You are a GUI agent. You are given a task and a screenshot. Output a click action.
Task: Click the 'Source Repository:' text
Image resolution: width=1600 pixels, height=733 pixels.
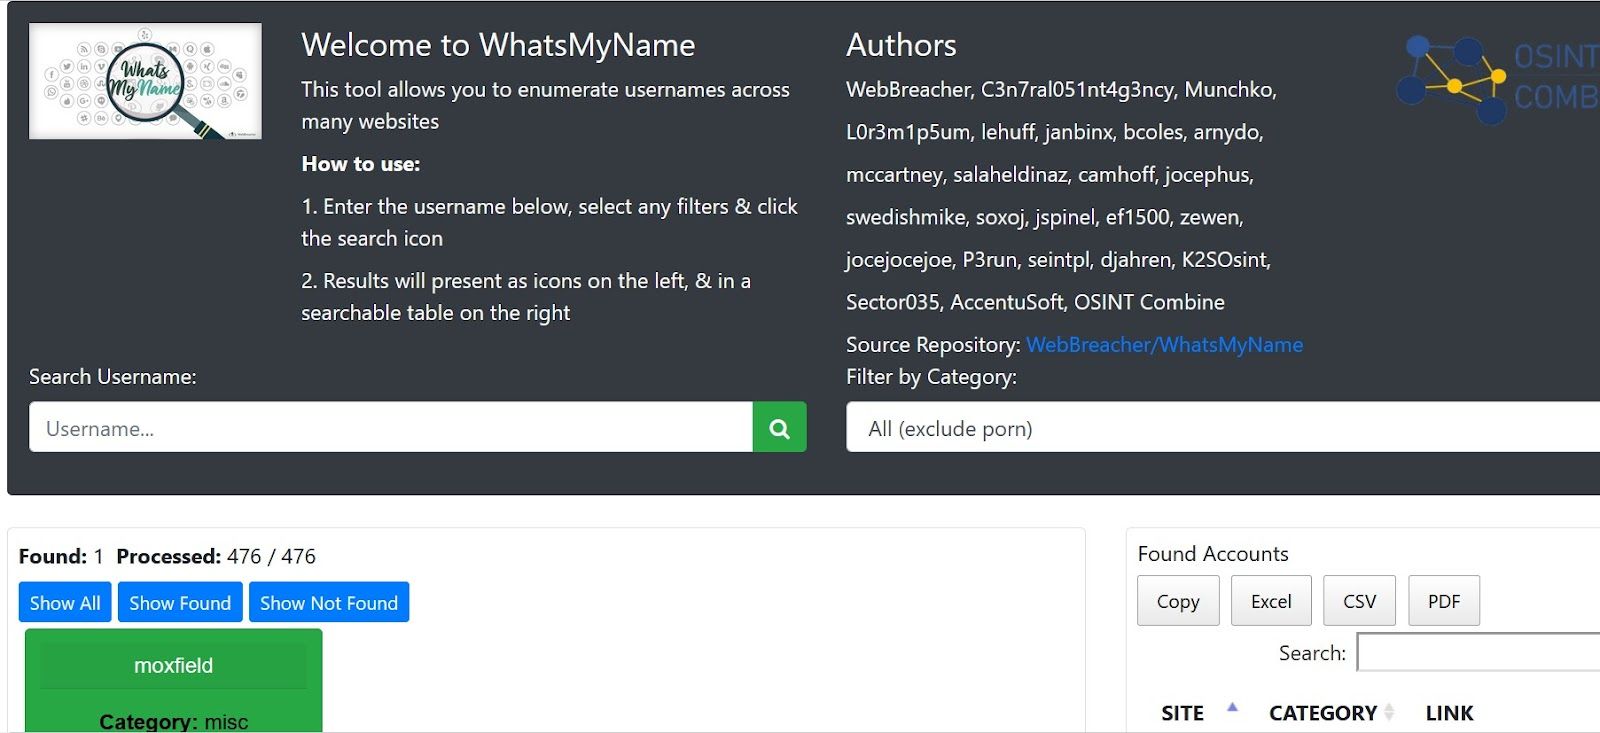click(x=933, y=345)
